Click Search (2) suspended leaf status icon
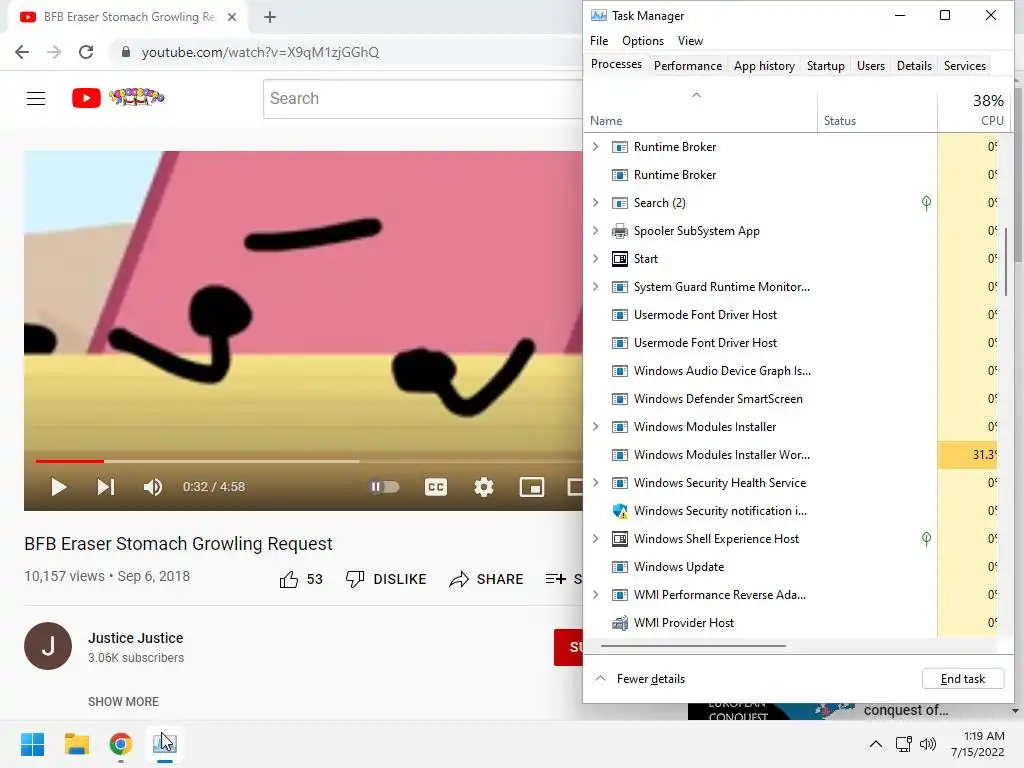The height and width of the screenshot is (768, 1024). 926,203
